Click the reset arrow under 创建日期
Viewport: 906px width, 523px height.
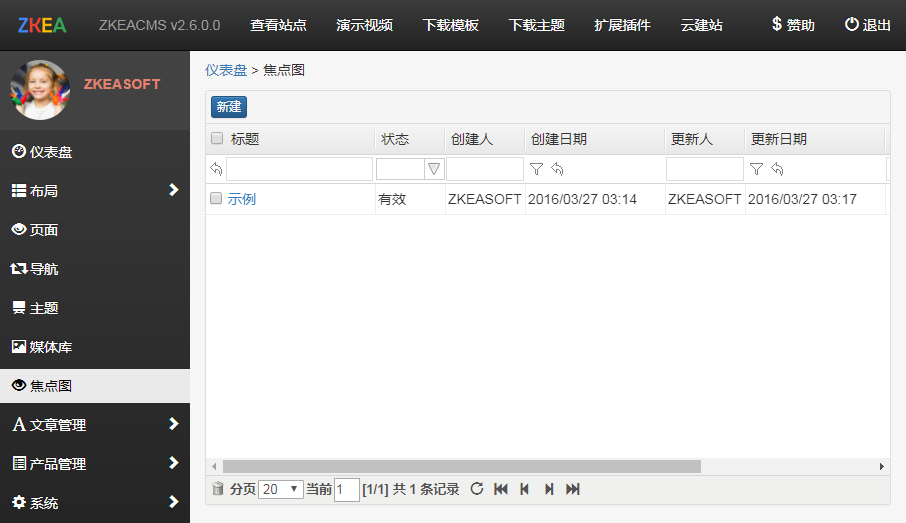[557, 169]
